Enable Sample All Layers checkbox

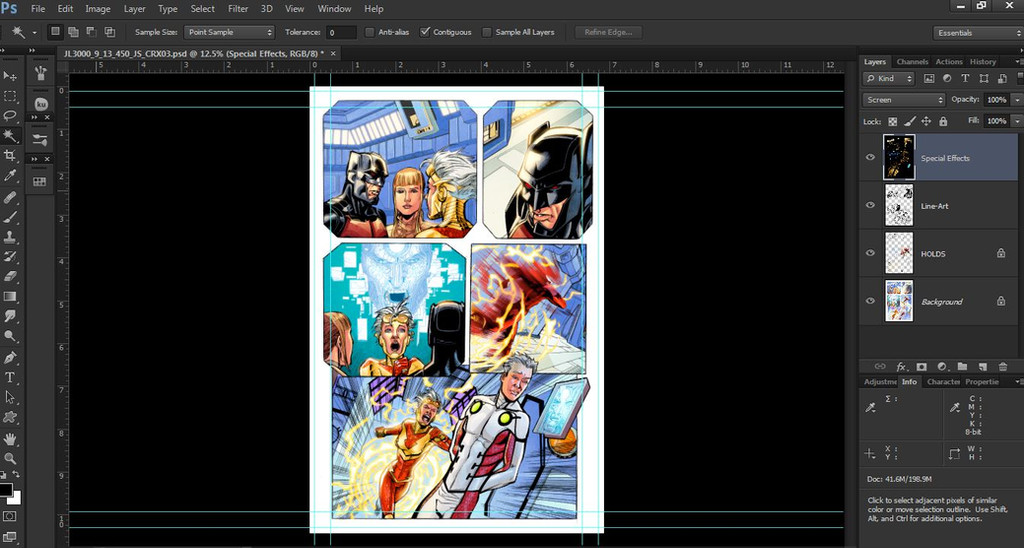487,32
